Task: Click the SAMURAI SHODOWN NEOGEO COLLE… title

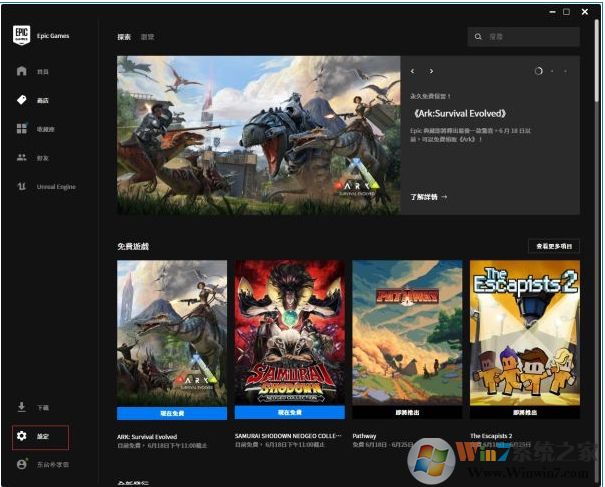Action: [288, 436]
